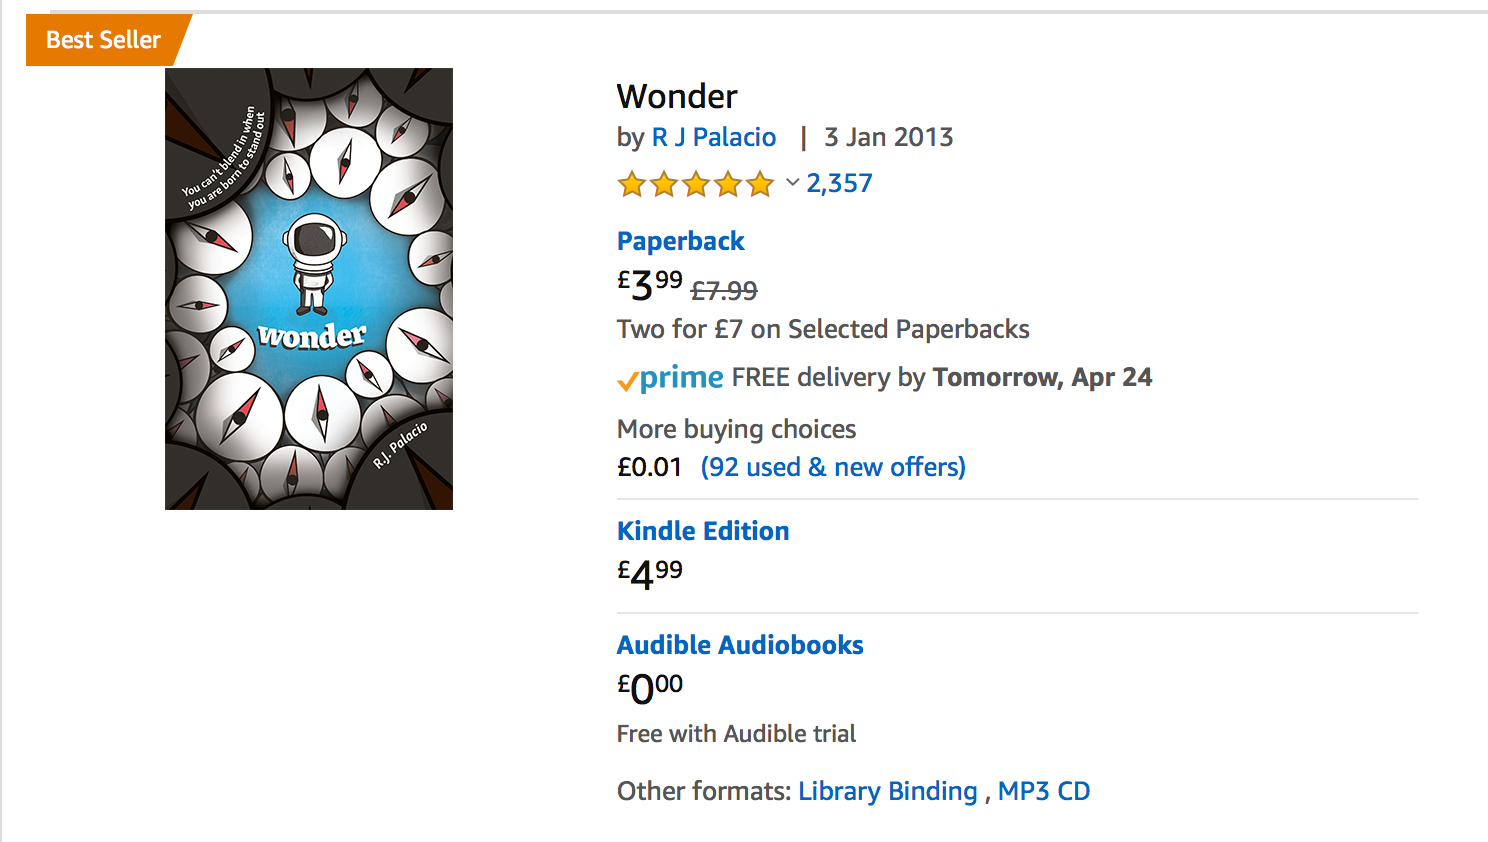Select the Audible Audiobooks format
This screenshot has width=1488, height=842.
point(740,645)
